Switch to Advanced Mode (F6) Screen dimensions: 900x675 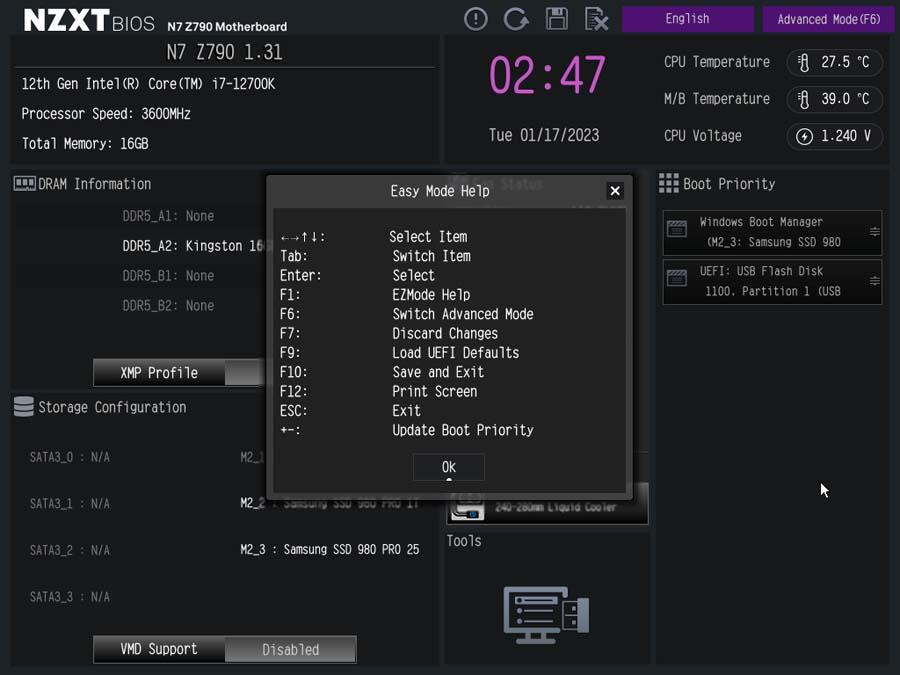tap(828, 19)
